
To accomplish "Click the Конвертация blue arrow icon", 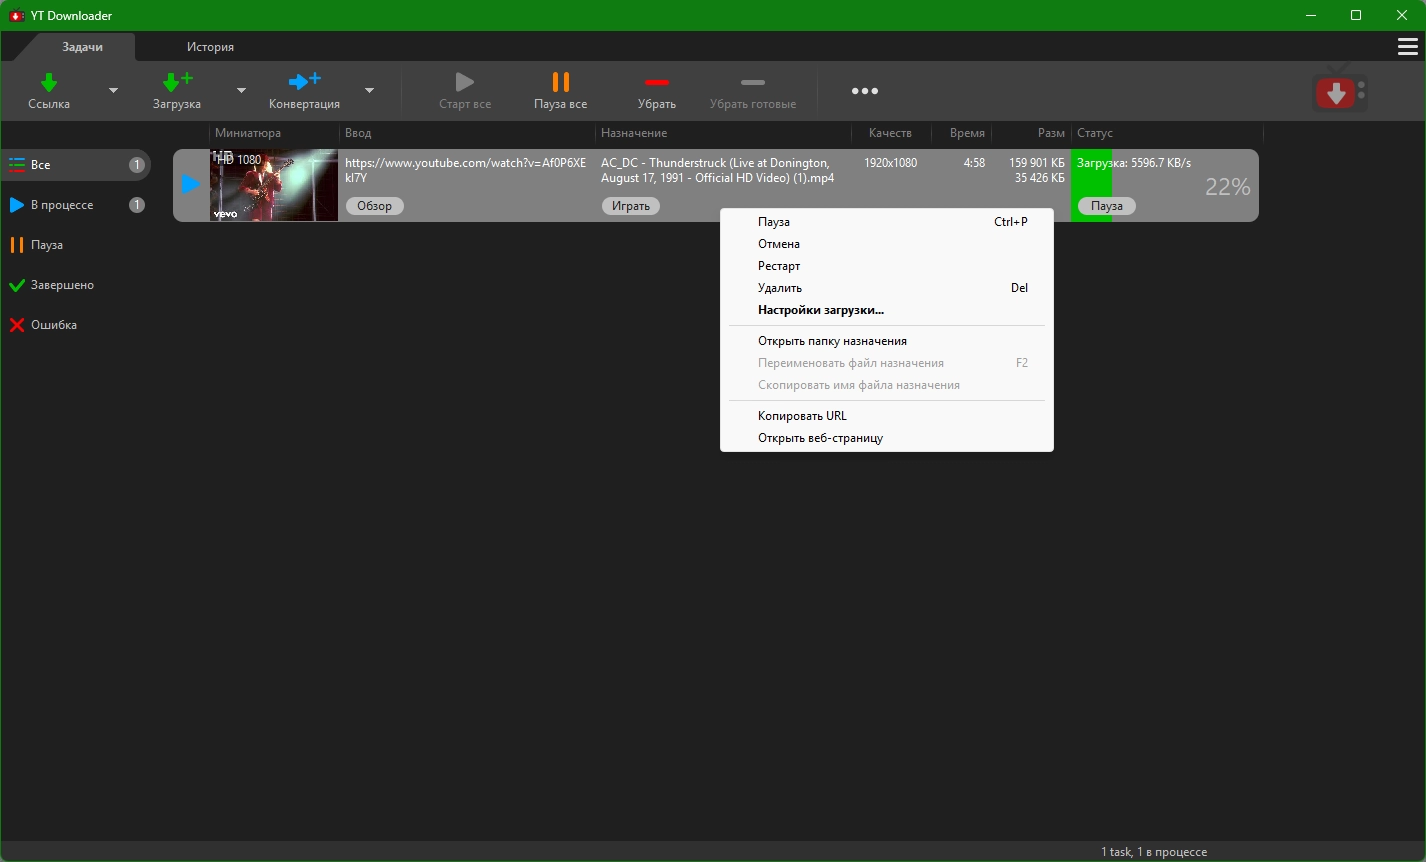I will tap(304, 82).
